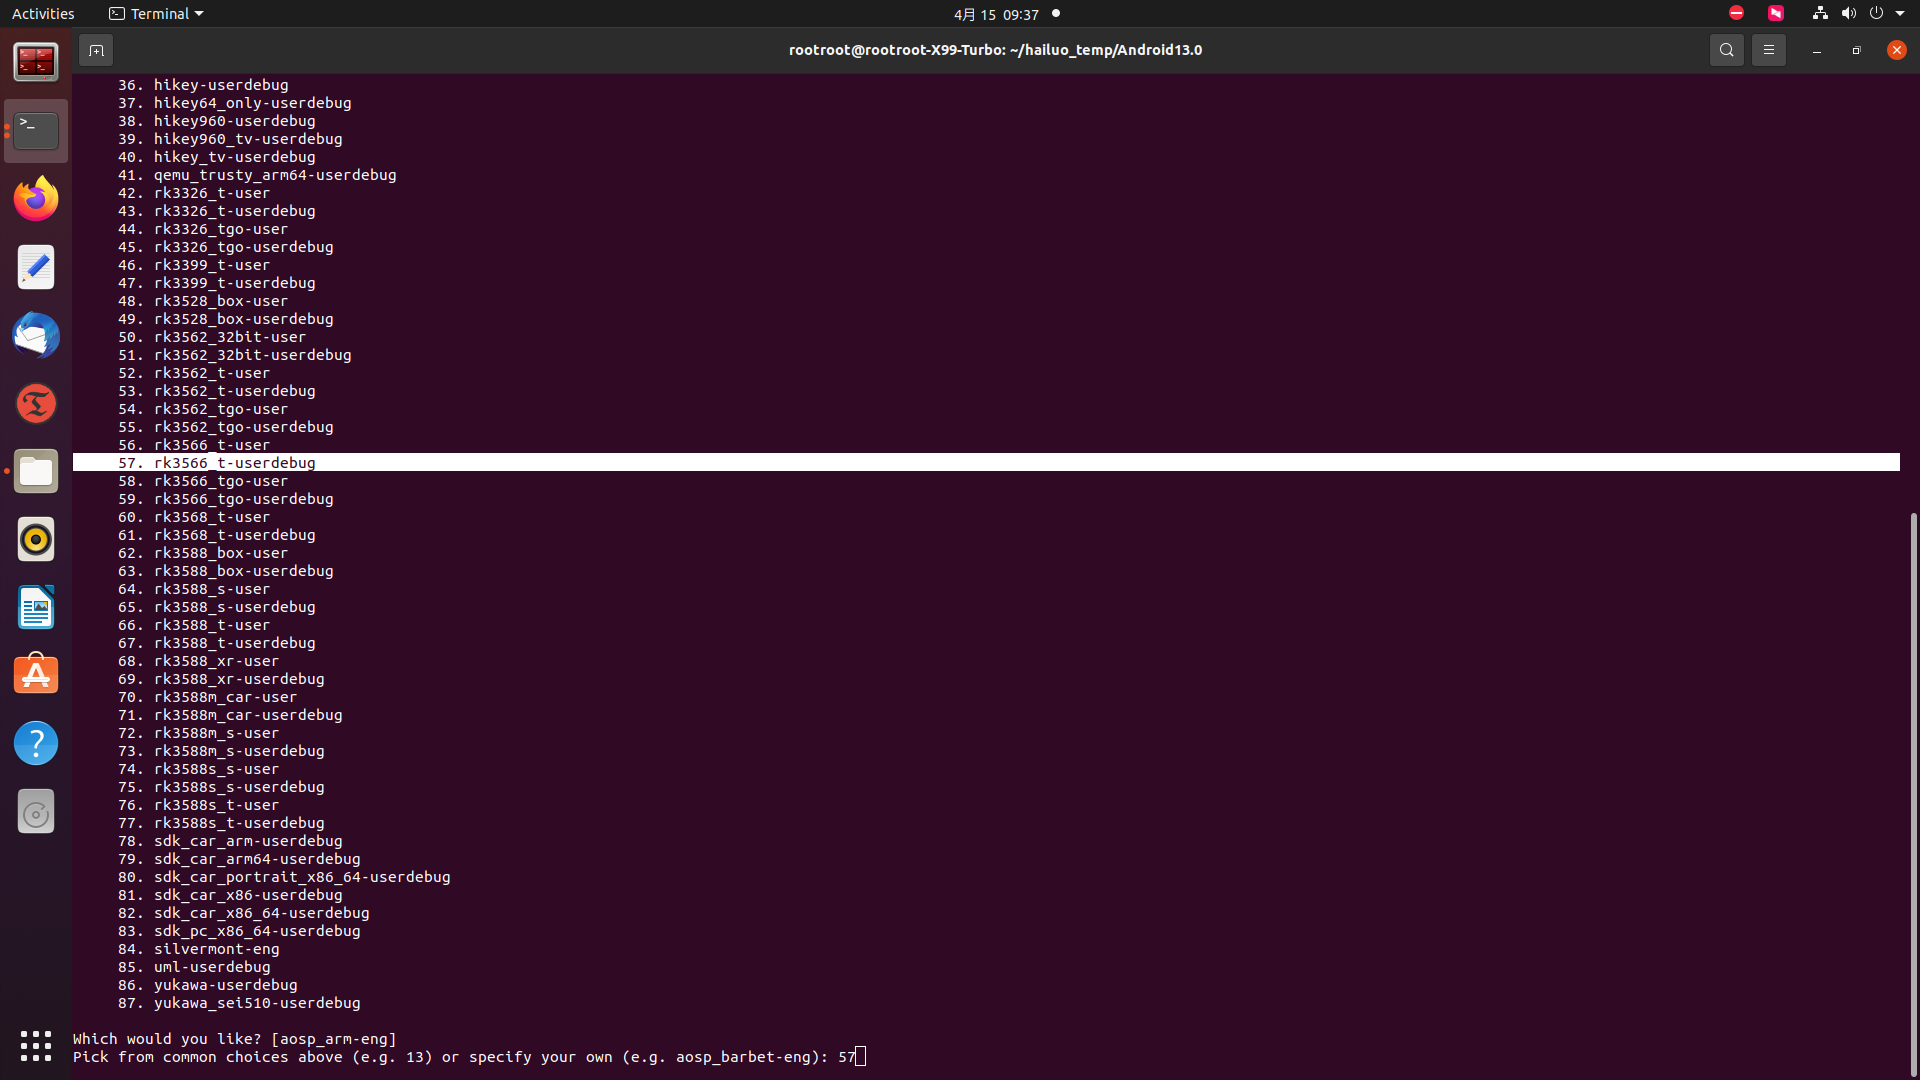The image size is (1920, 1080).
Task: Open the system status menu arrow
Action: tap(1900, 14)
